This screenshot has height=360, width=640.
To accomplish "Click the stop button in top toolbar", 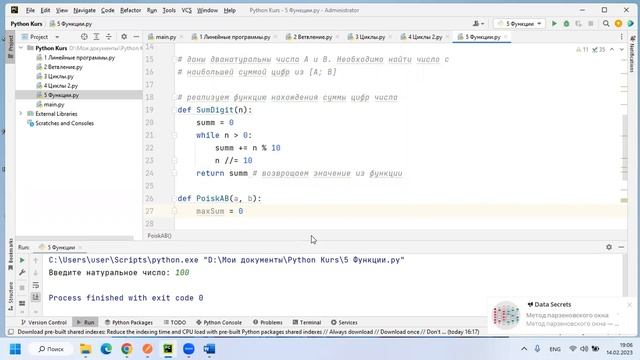I will pos(591,24).
